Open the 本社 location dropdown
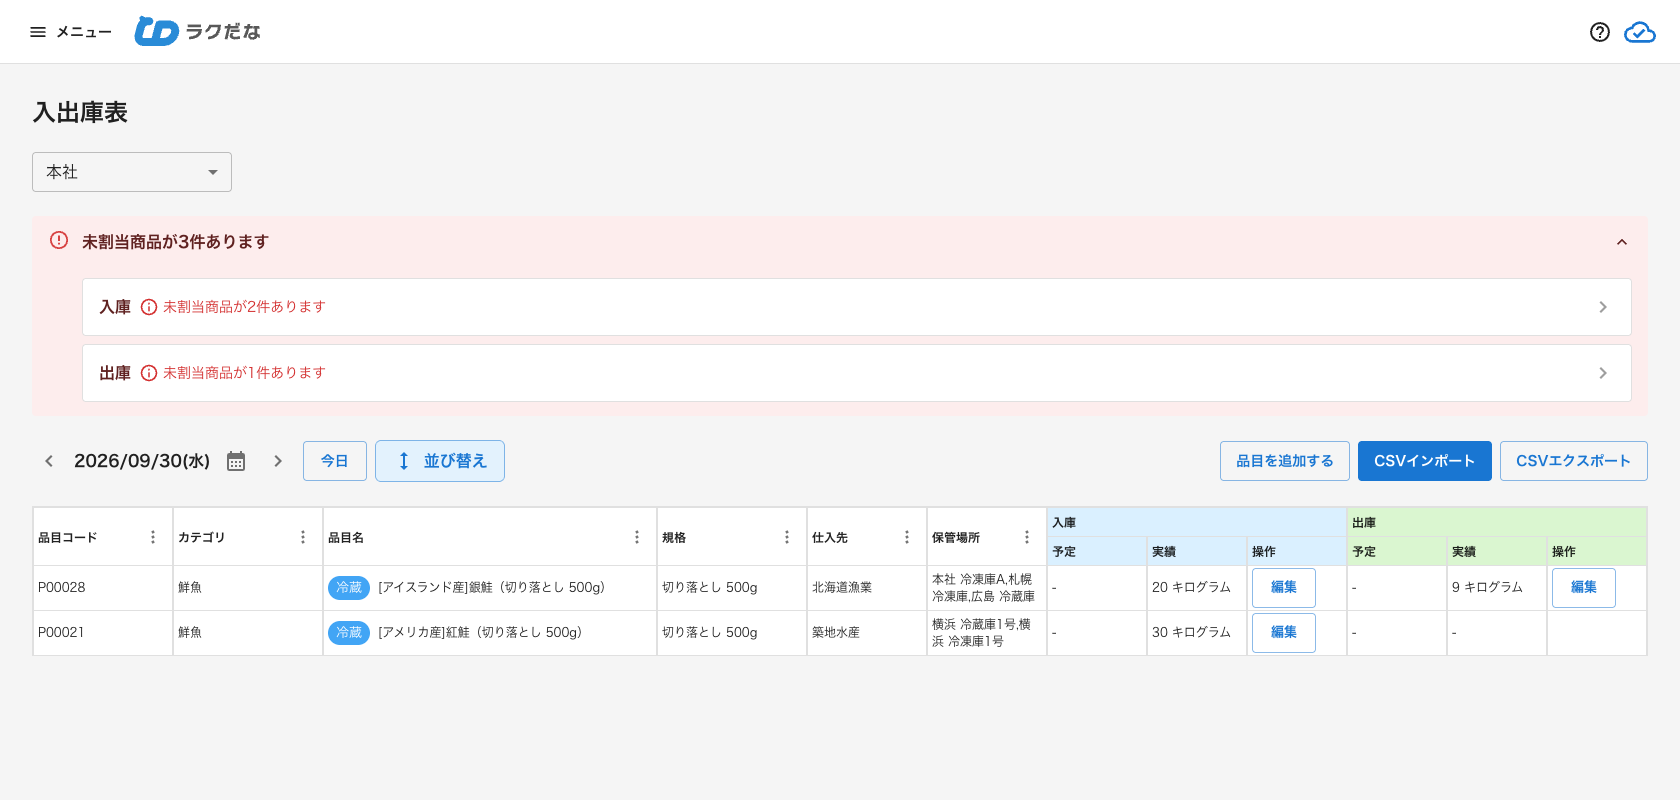 [132, 172]
